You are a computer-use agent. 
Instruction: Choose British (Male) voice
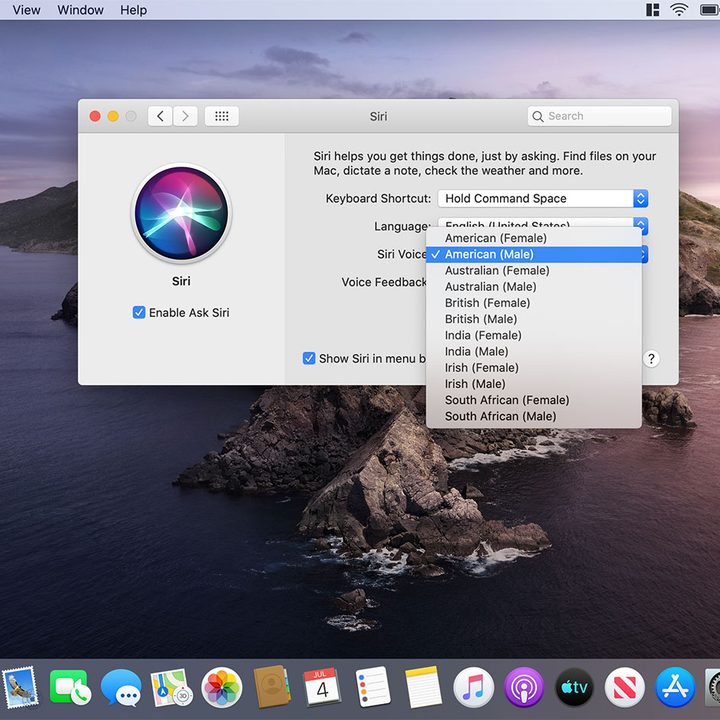pyautogui.click(x=534, y=319)
